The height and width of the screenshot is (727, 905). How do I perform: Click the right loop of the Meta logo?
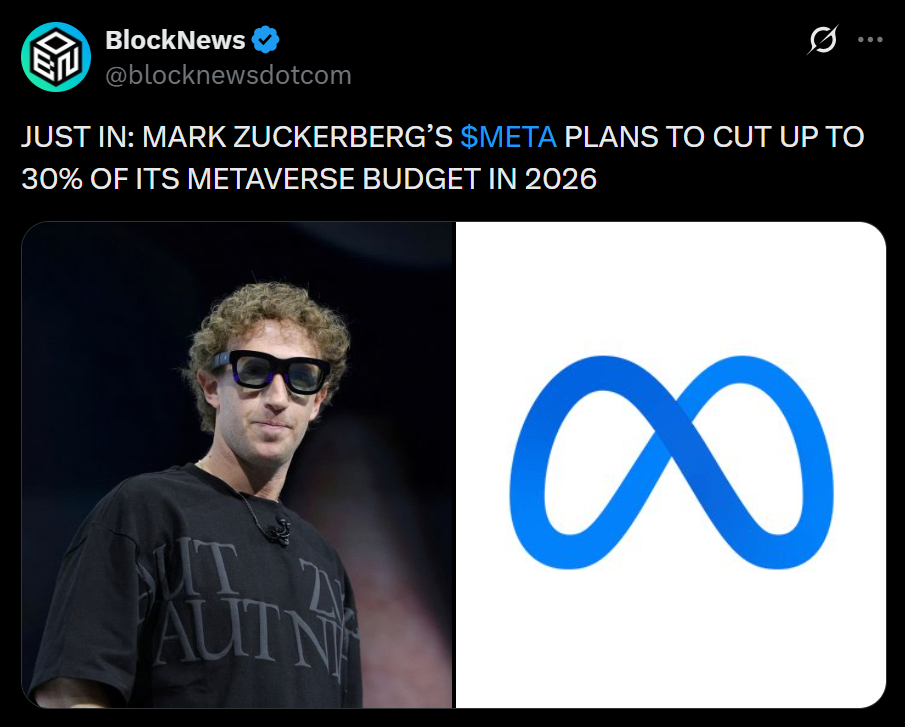click(762, 462)
